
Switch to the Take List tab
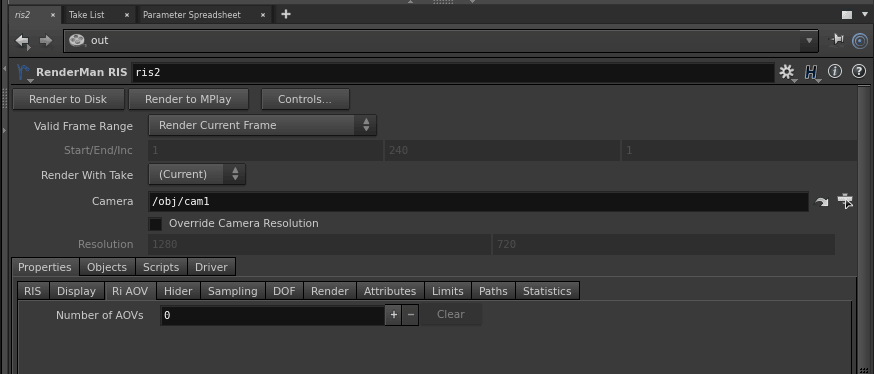(86, 15)
